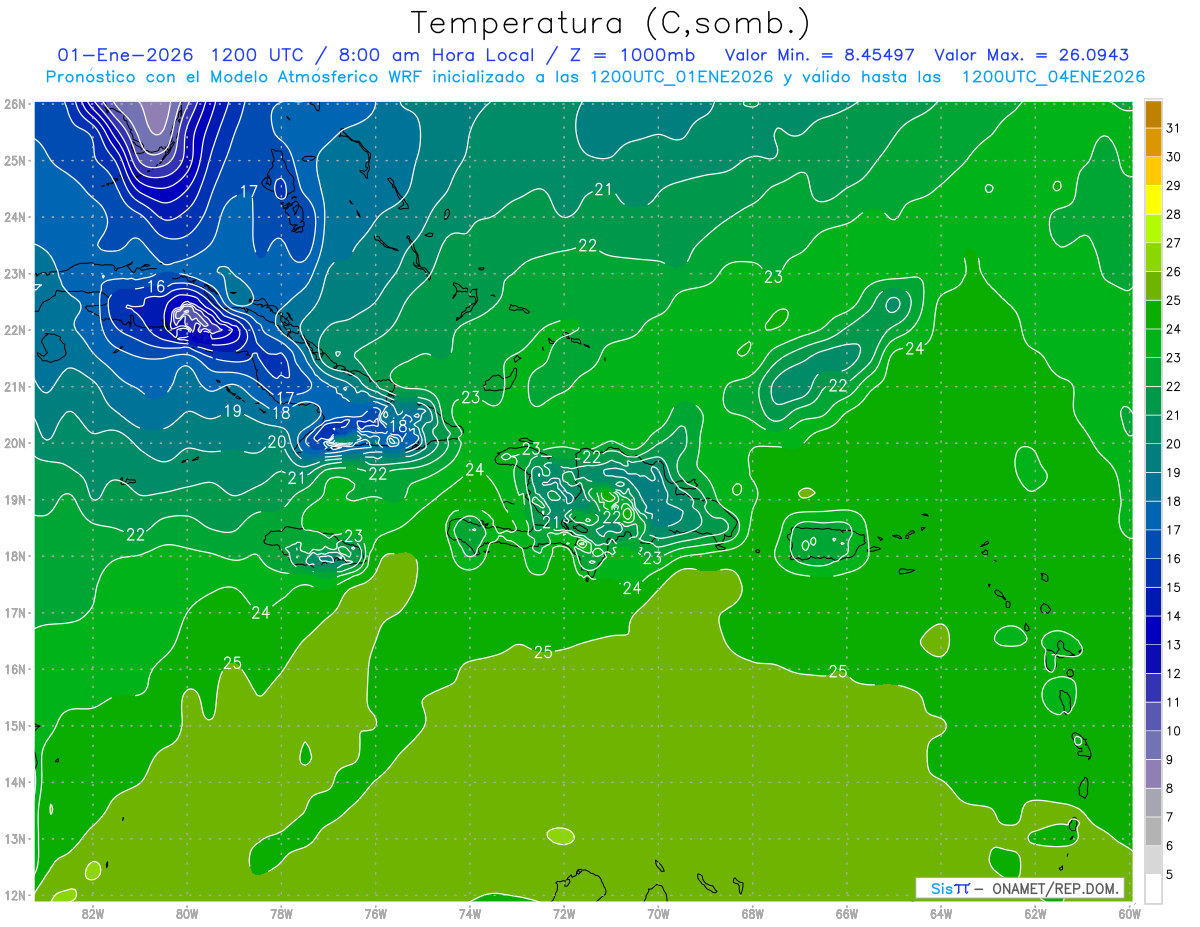Click the "19N" latitude axis label
1200x927 pixels.
tap(14, 499)
